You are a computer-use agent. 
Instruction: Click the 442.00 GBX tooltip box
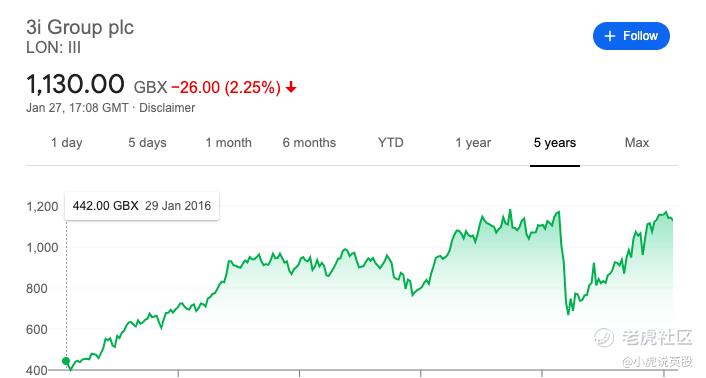pos(142,206)
